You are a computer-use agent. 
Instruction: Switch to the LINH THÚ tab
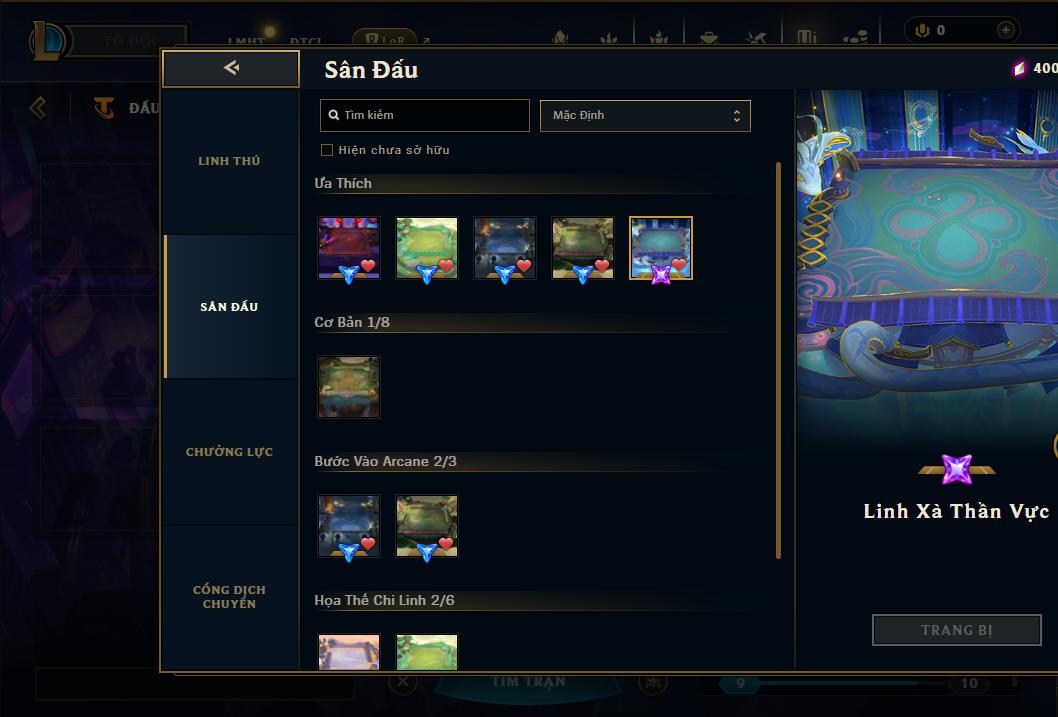229,161
